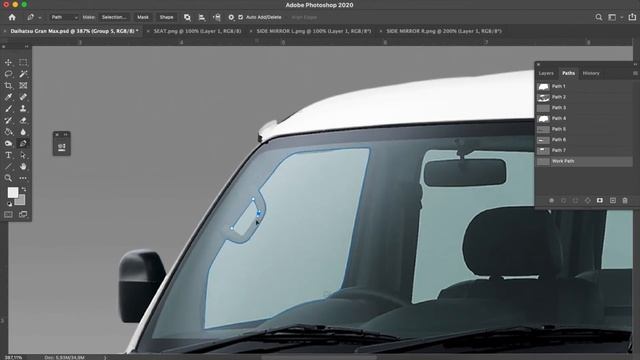Select the Move tool
The height and width of the screenshot is (360, 640).
click(8, 62)
